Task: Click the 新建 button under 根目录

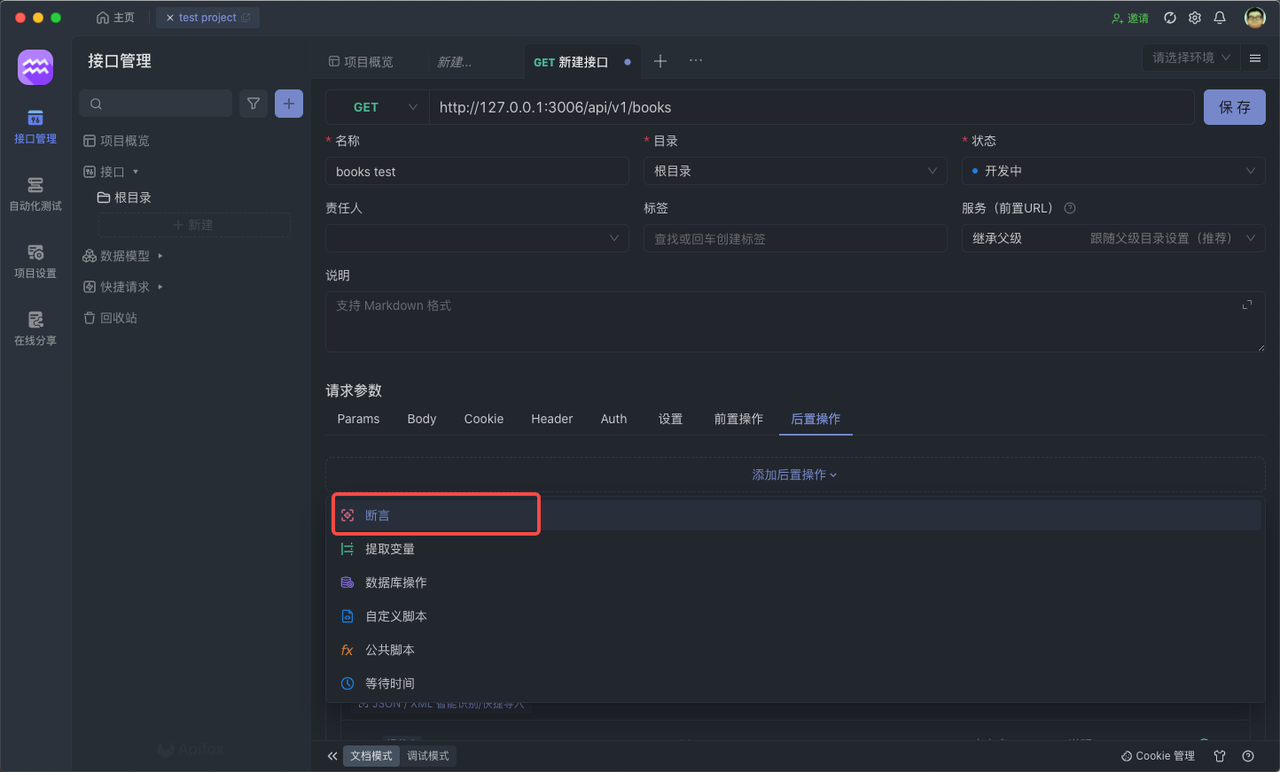Action: click(194, 225)
